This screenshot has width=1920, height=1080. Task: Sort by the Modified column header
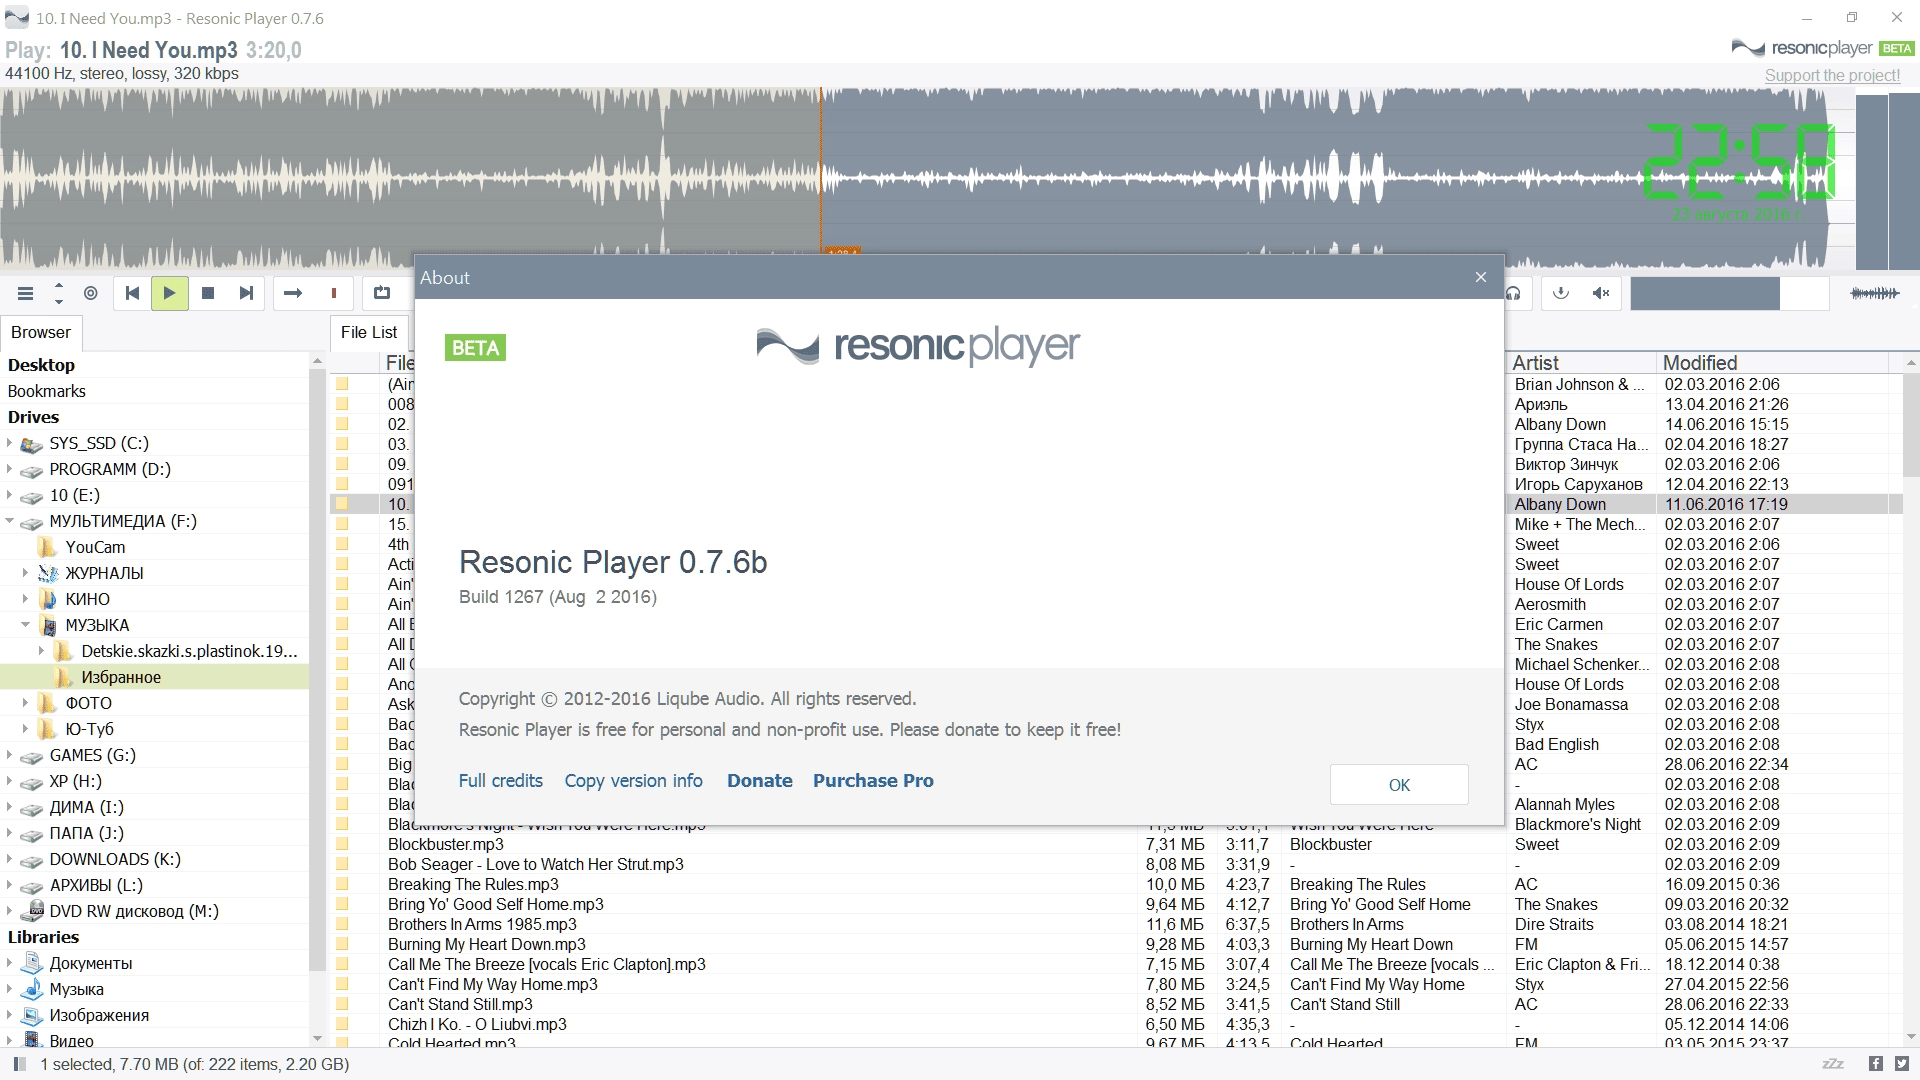click(x=1772, y=363)
